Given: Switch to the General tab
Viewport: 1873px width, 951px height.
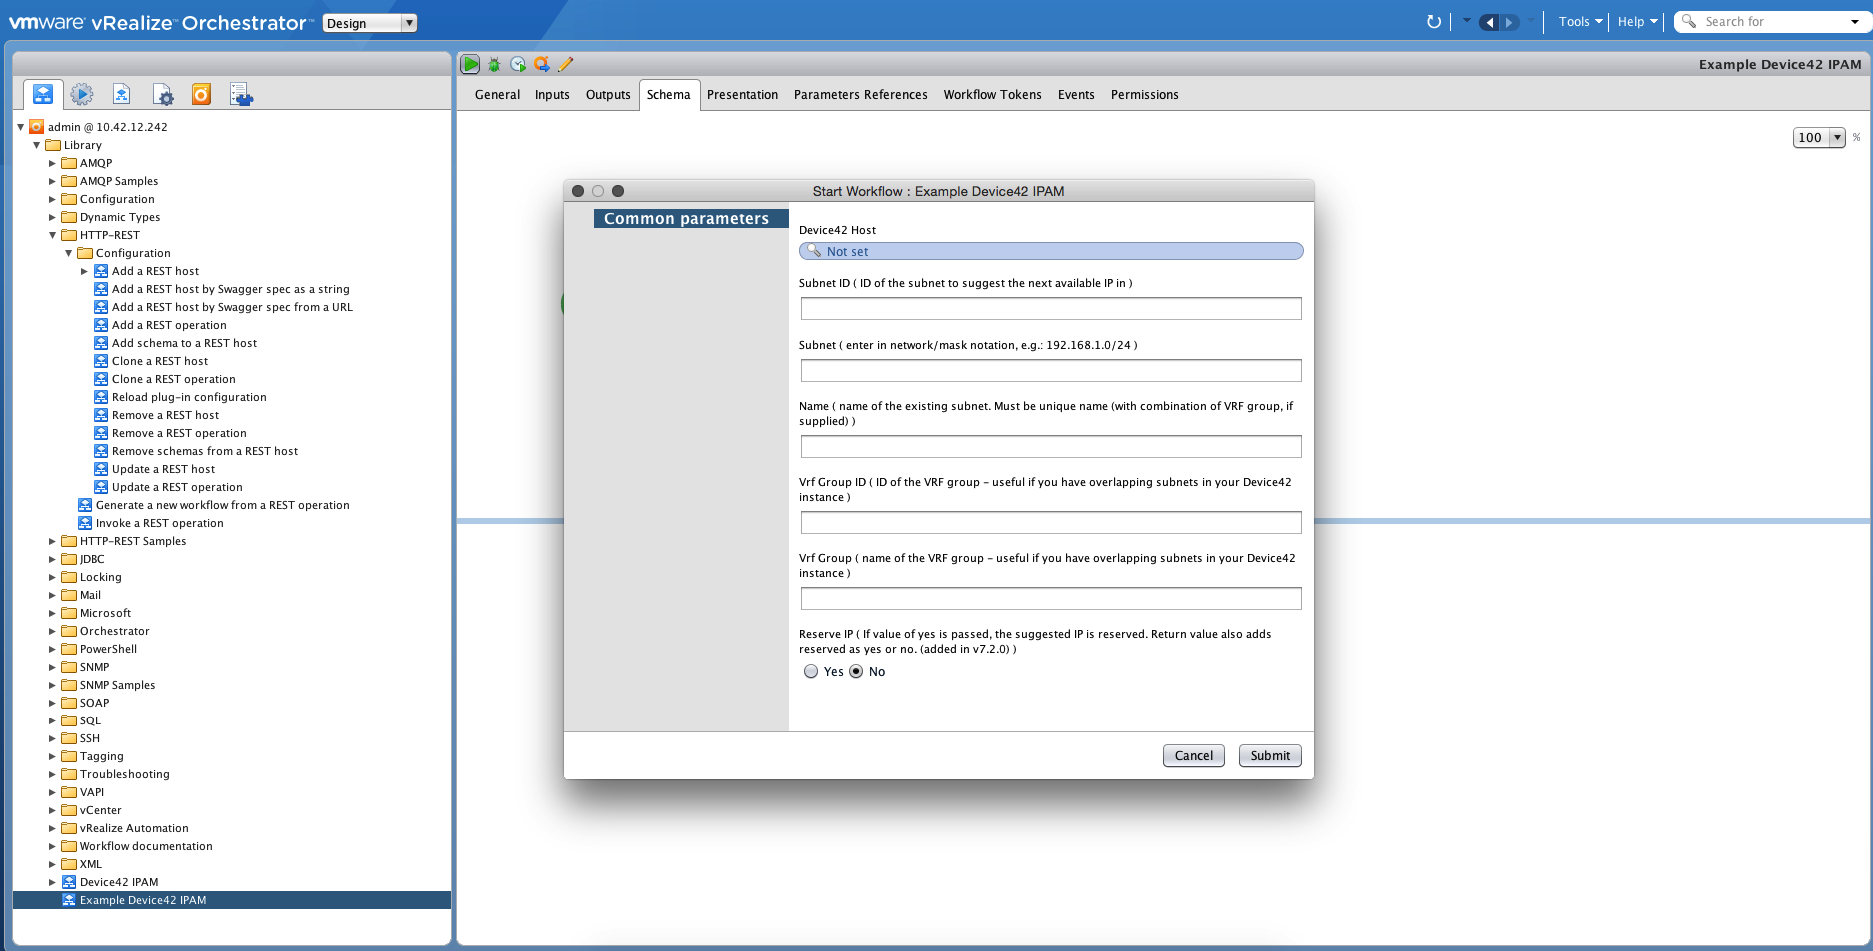Looking at the screenshot, I should [497, 95].
